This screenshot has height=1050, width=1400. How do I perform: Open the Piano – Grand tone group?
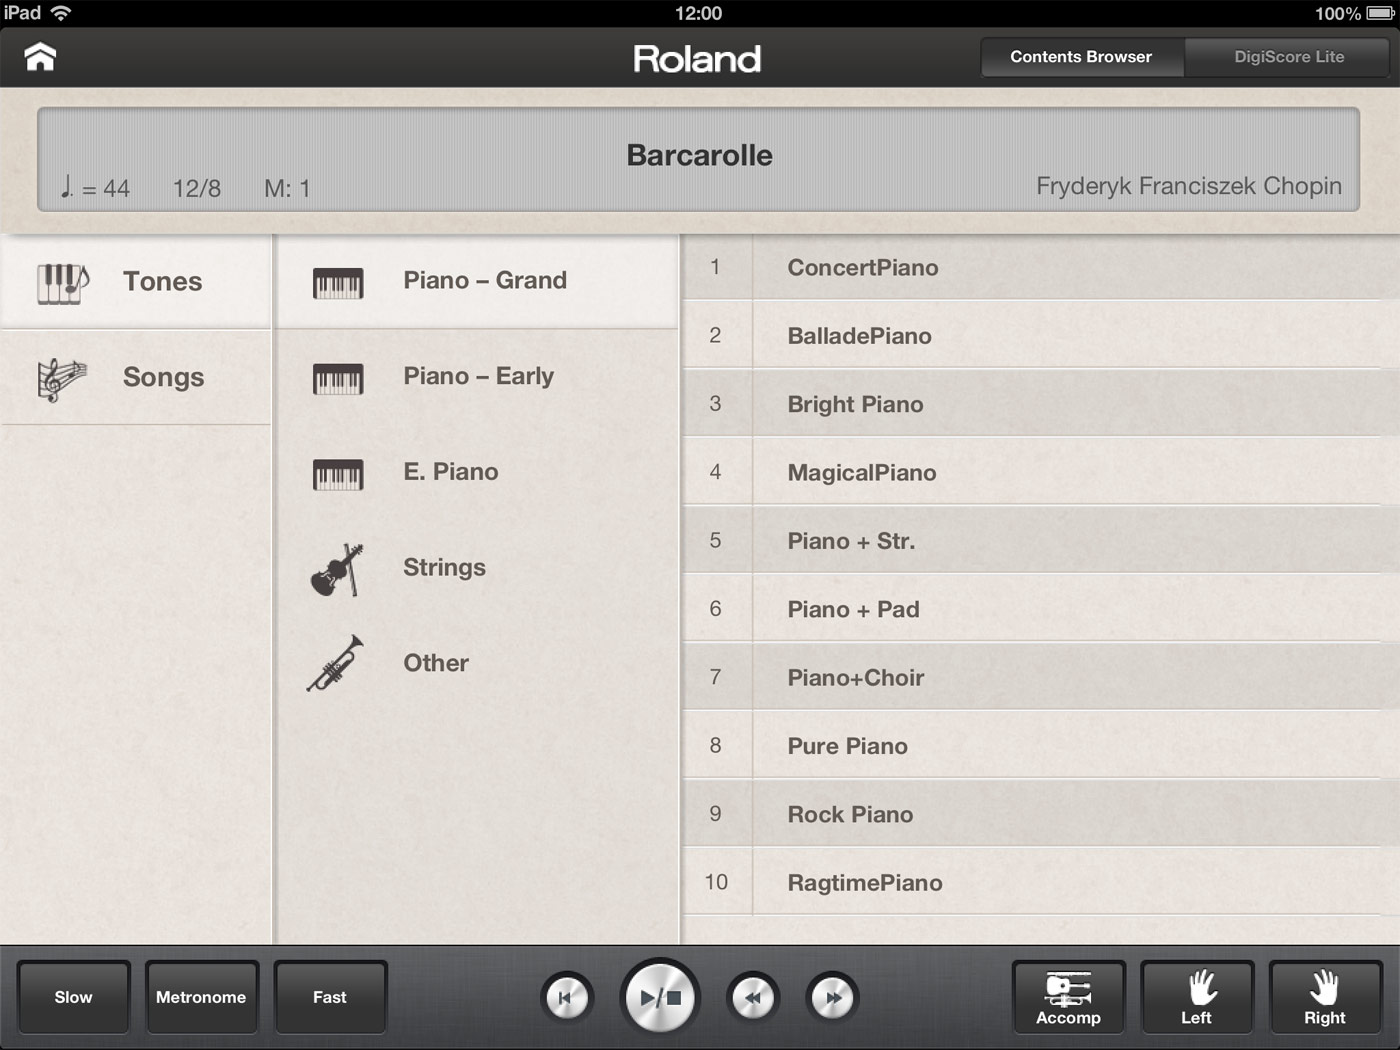(477, 282)
